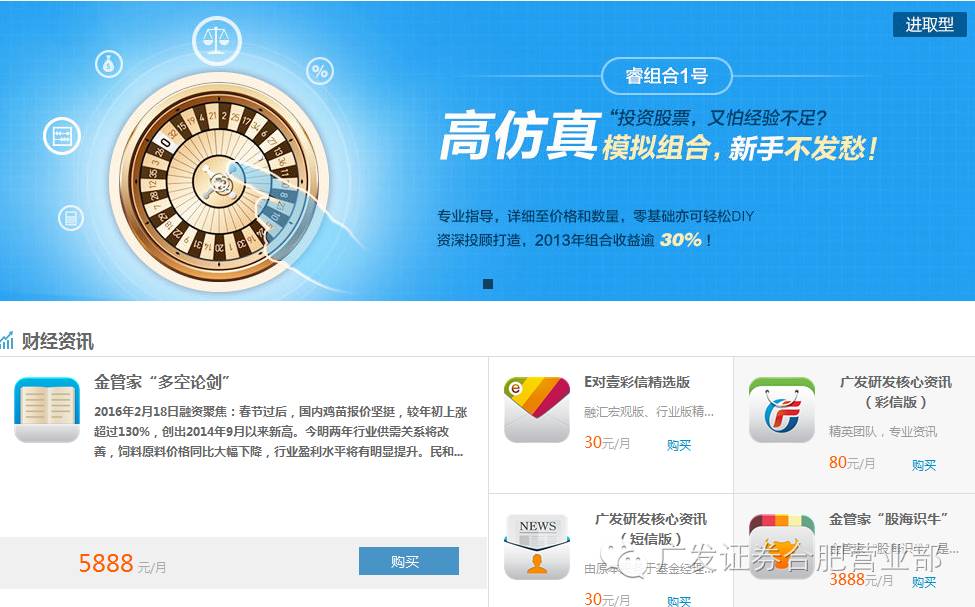Click the balance scale icon in banner
This screenshot has height=607, width=975.
coord(216,41)
